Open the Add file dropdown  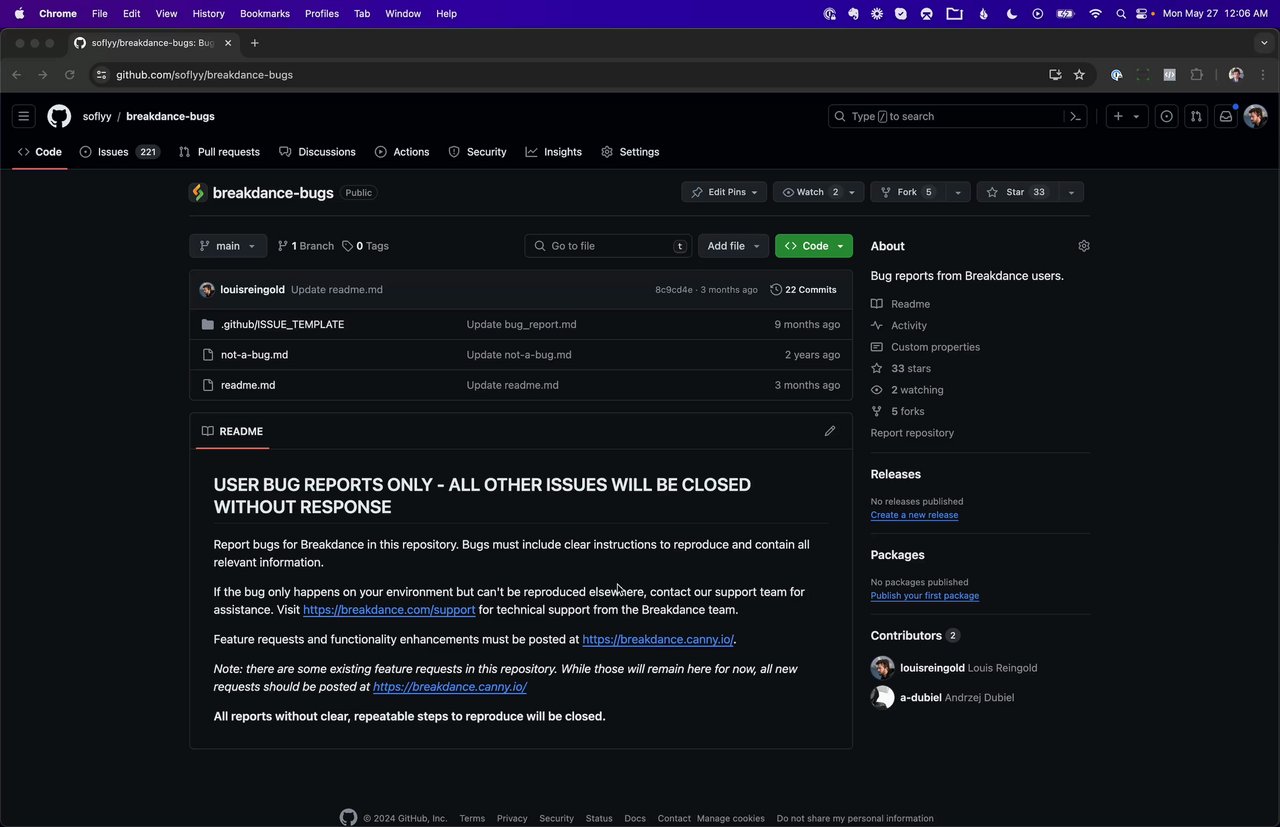tap(734, 246)
